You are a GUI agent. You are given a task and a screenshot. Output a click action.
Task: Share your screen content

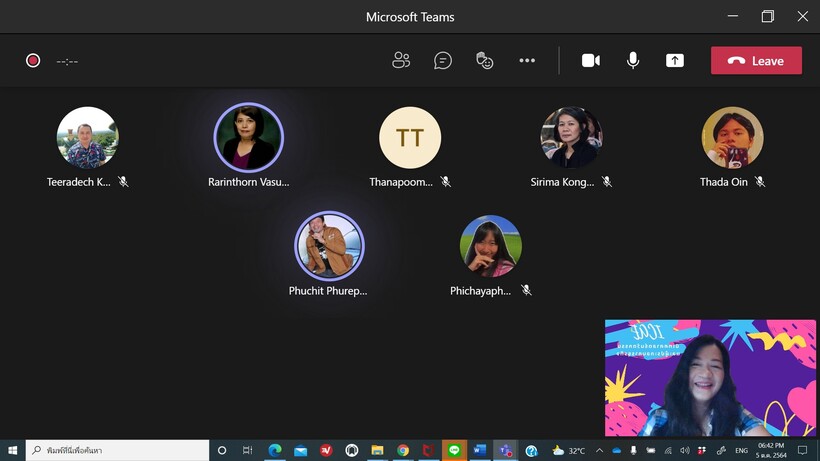tap(675, 61)
